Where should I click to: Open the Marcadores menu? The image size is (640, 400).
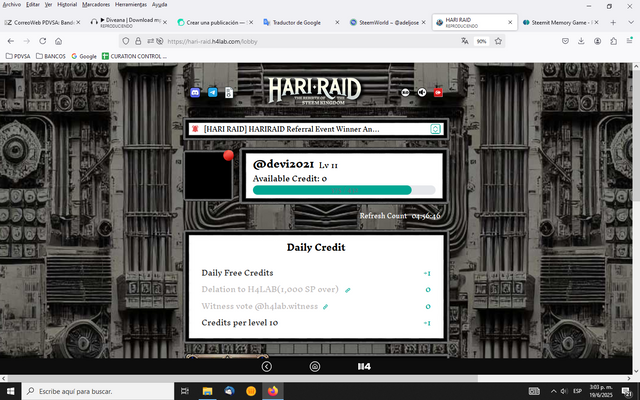pos(96,4)
